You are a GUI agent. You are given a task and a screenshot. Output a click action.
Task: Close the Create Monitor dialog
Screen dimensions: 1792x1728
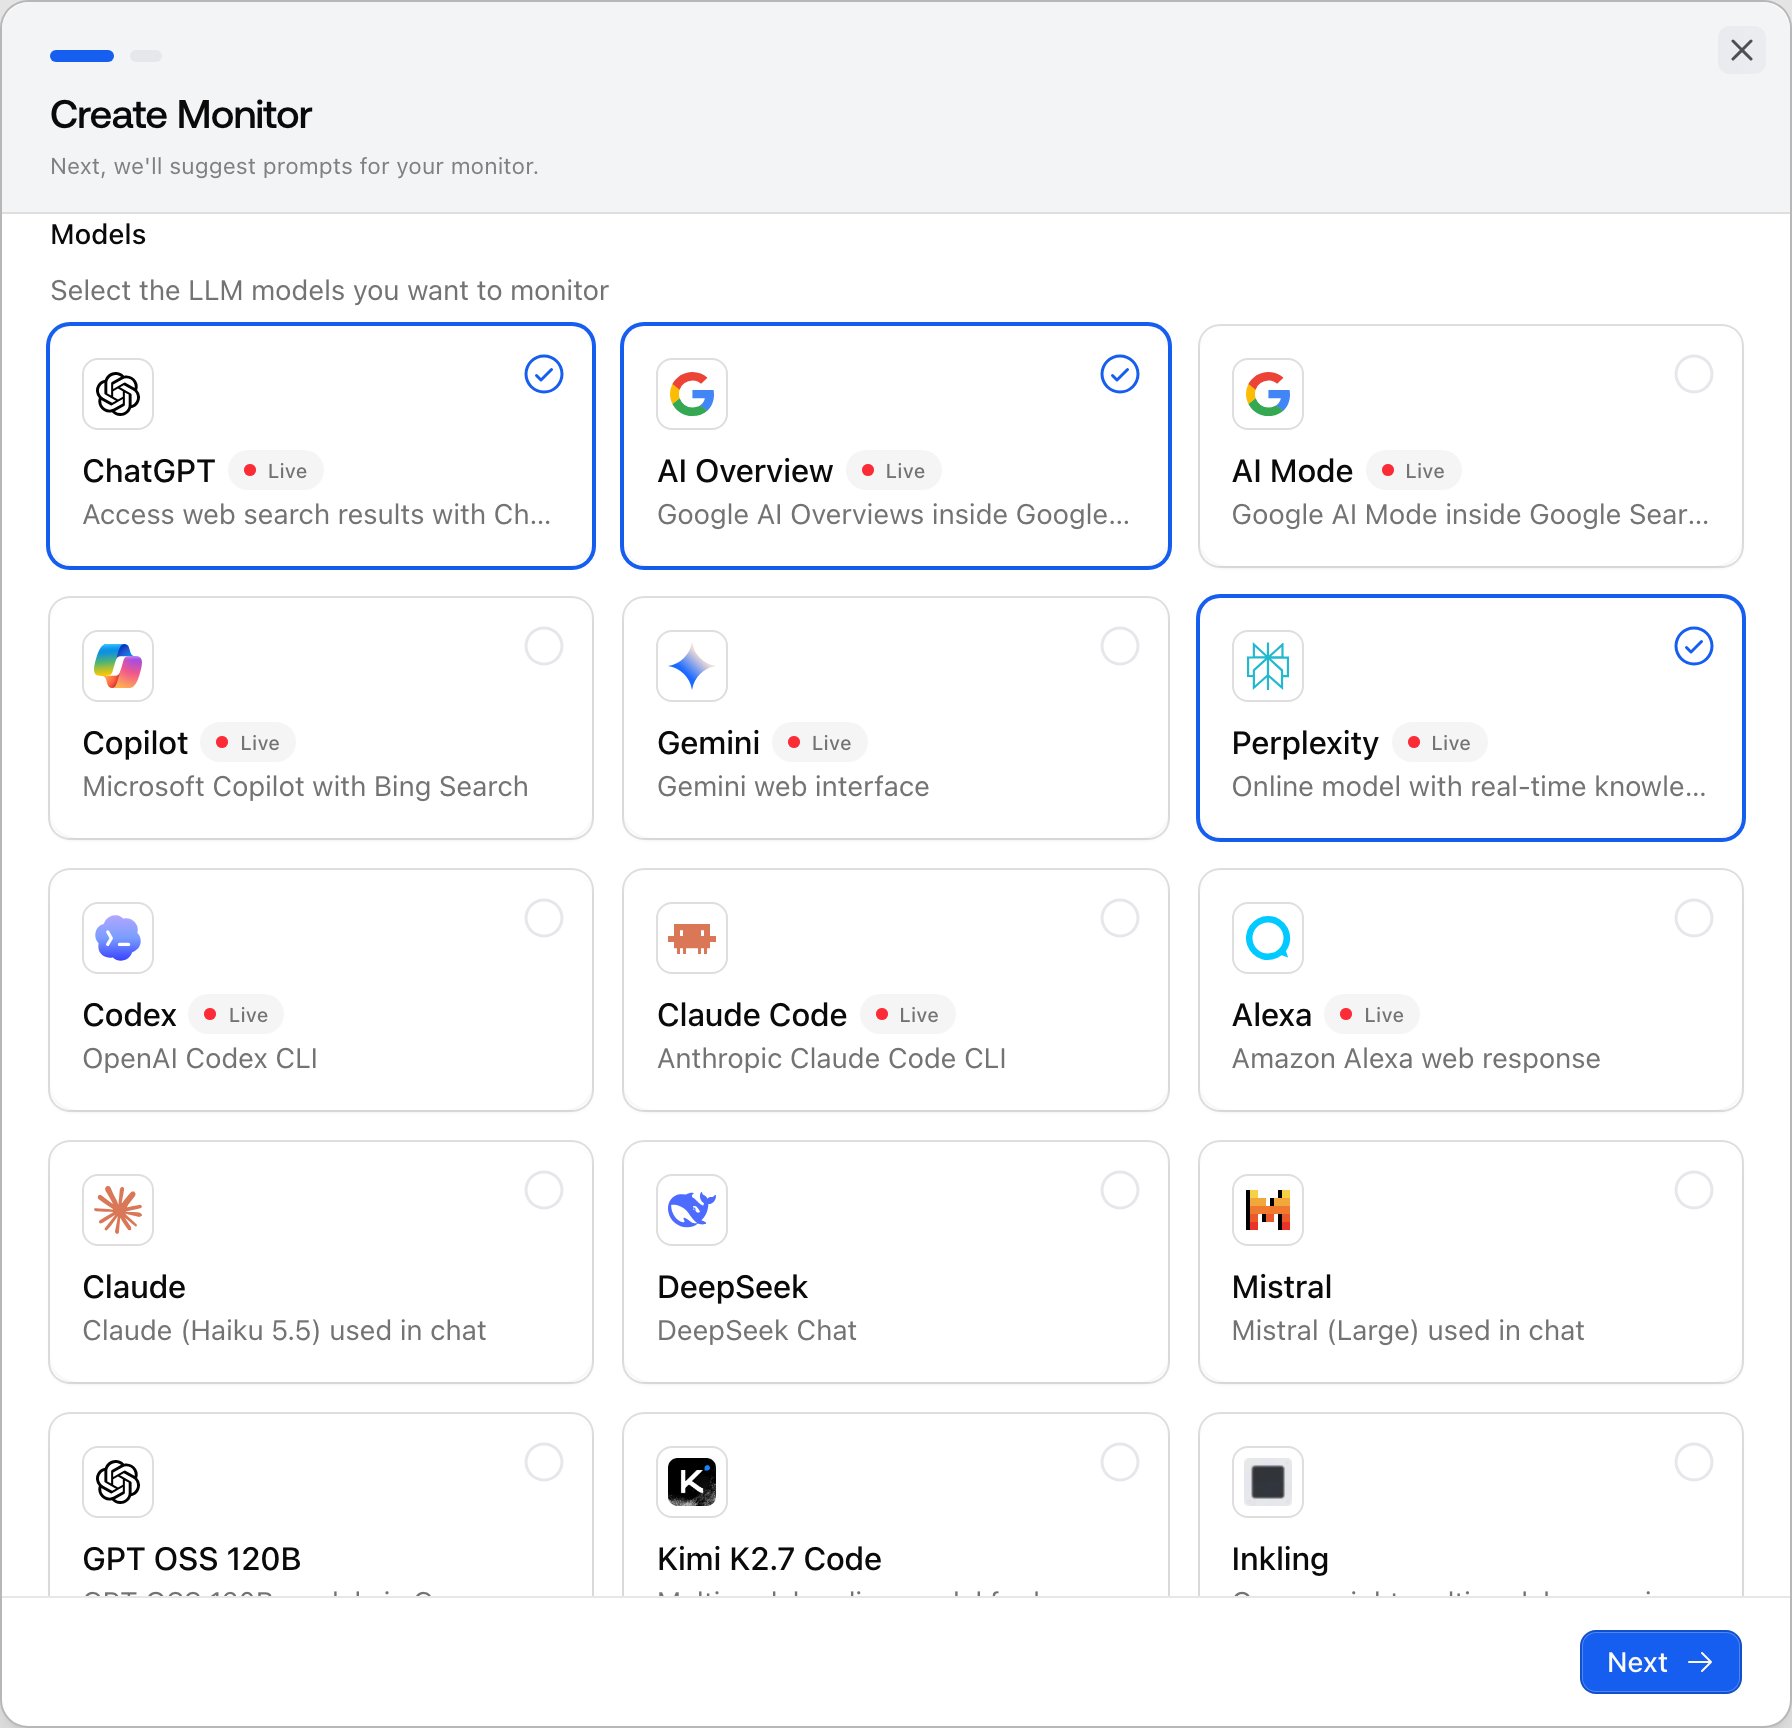(1742, 50)
